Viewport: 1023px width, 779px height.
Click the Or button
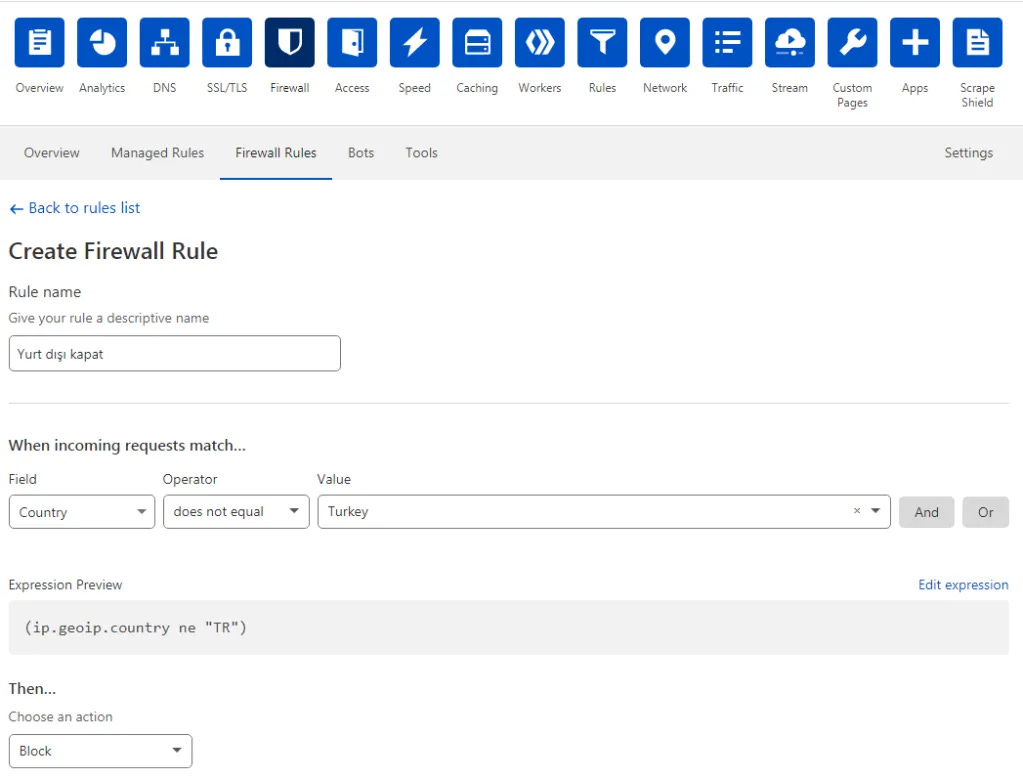click(985, 512)
